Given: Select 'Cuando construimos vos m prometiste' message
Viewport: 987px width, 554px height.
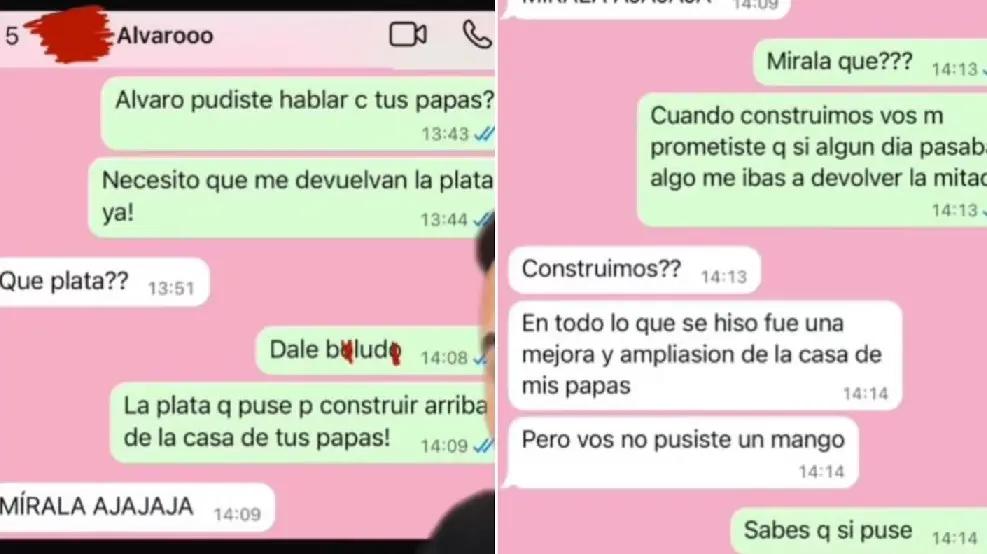Looking at the screenshot, I should tap(812, 160).
